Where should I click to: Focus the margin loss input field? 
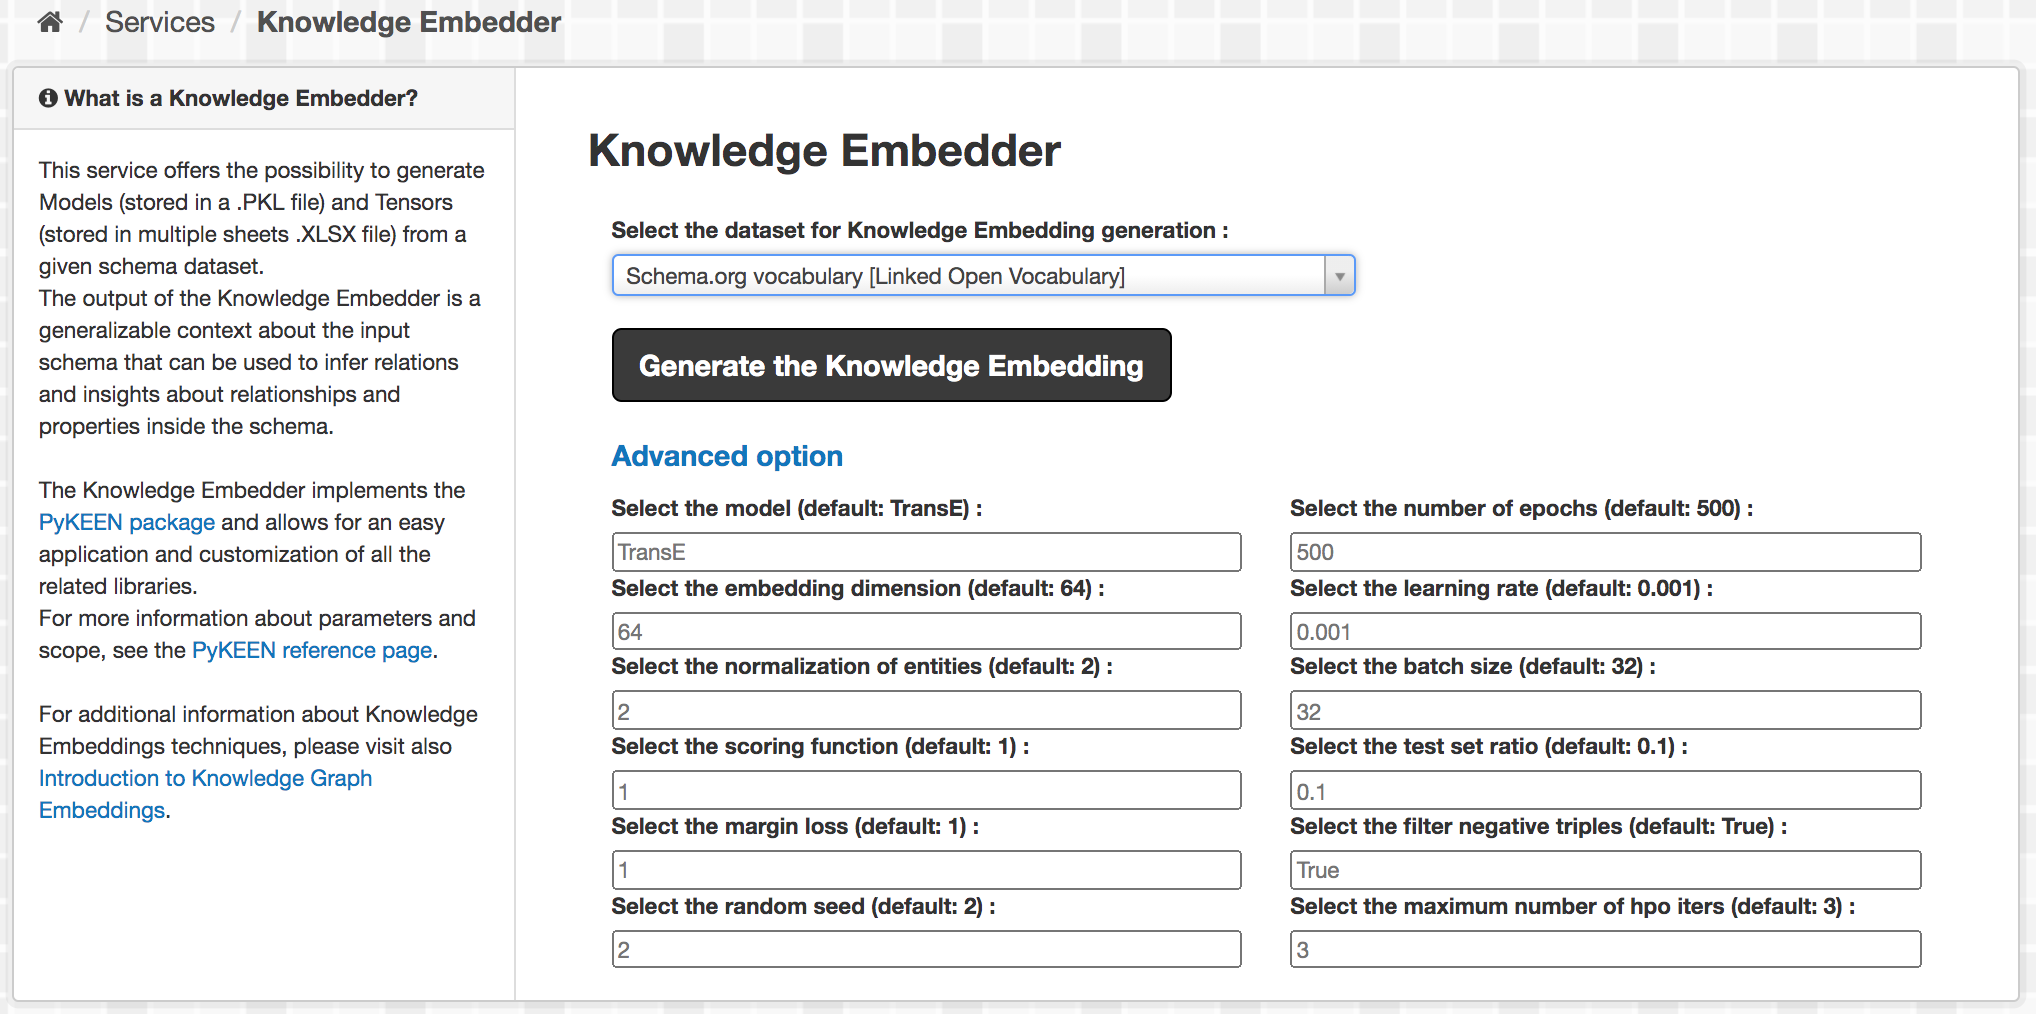pyautogui.click(x=926, y=870)
